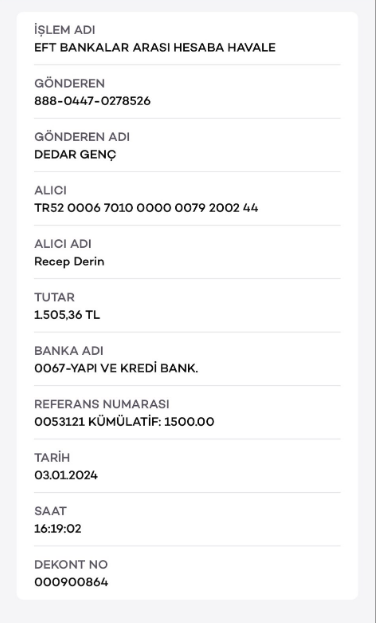Select the GÖNDEREN label
The image size is (376, 623).
[x=69, y=83]
